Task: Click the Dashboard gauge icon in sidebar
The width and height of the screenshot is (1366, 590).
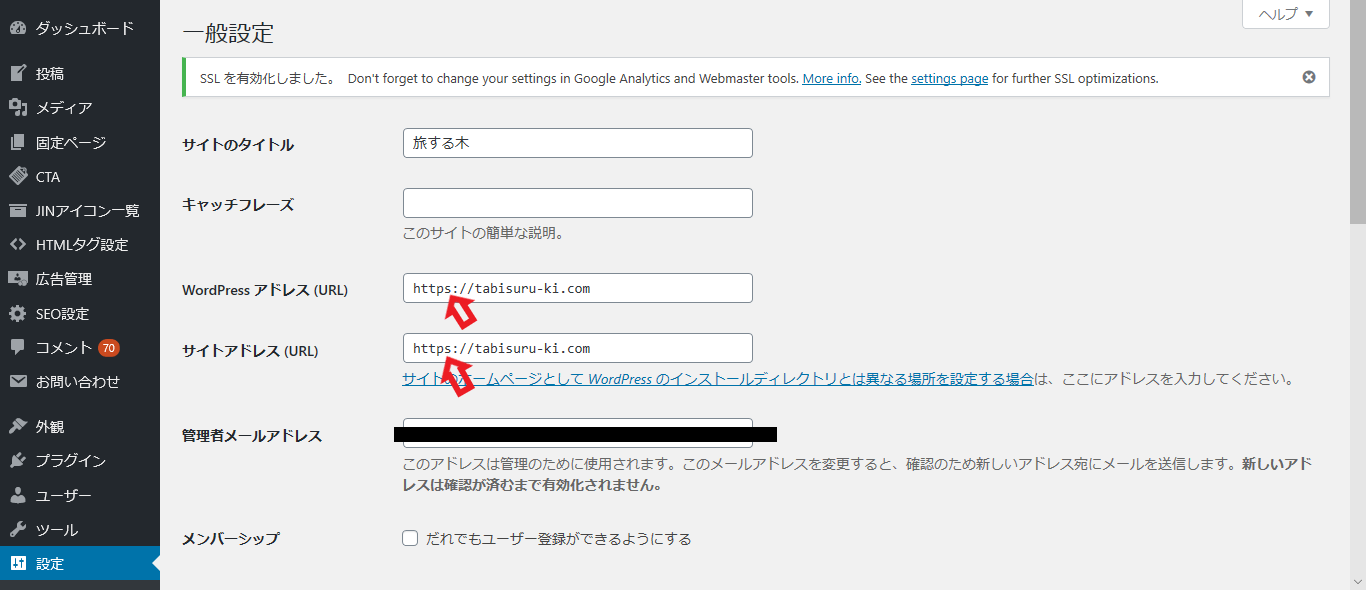Action: tap(18, 28)
